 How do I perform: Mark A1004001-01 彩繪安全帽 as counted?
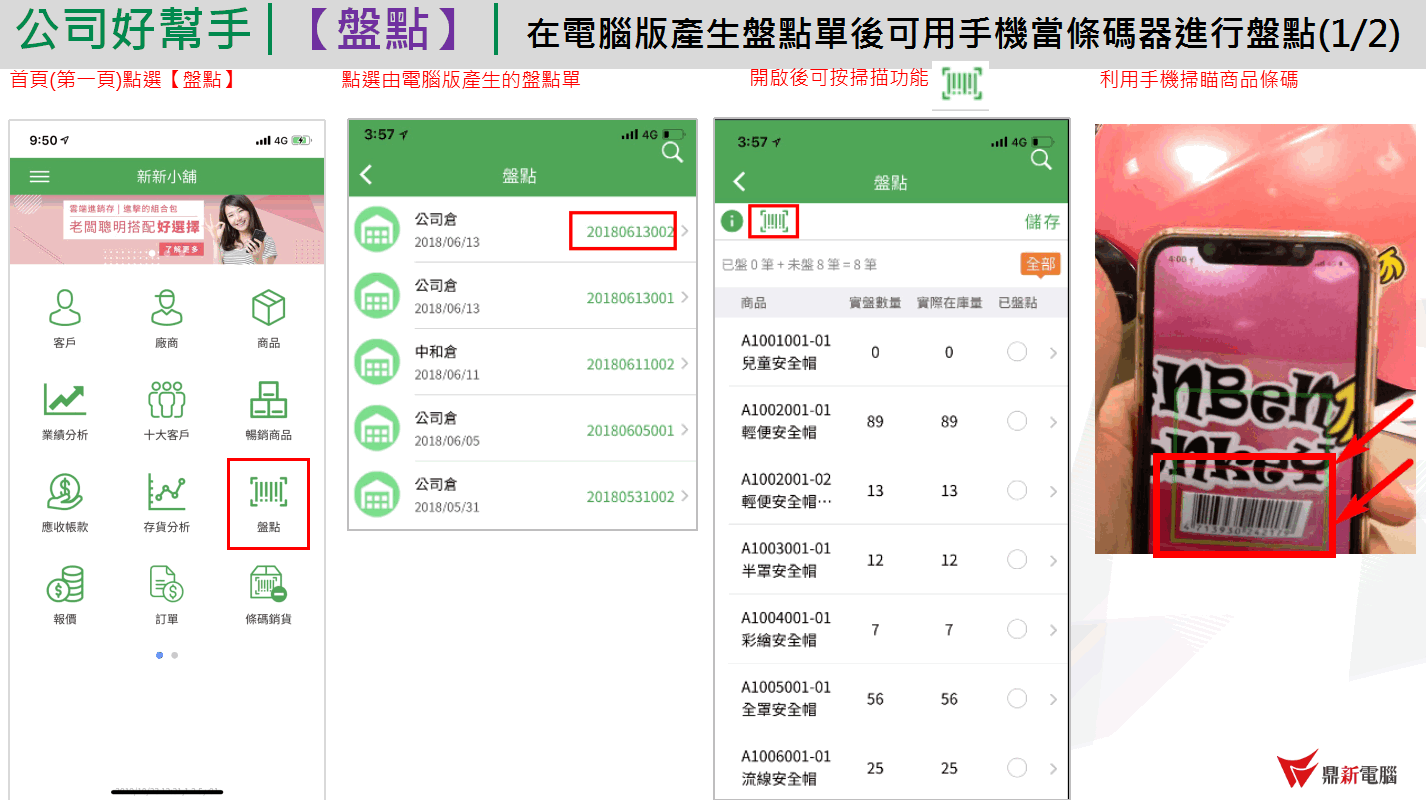1017,629
